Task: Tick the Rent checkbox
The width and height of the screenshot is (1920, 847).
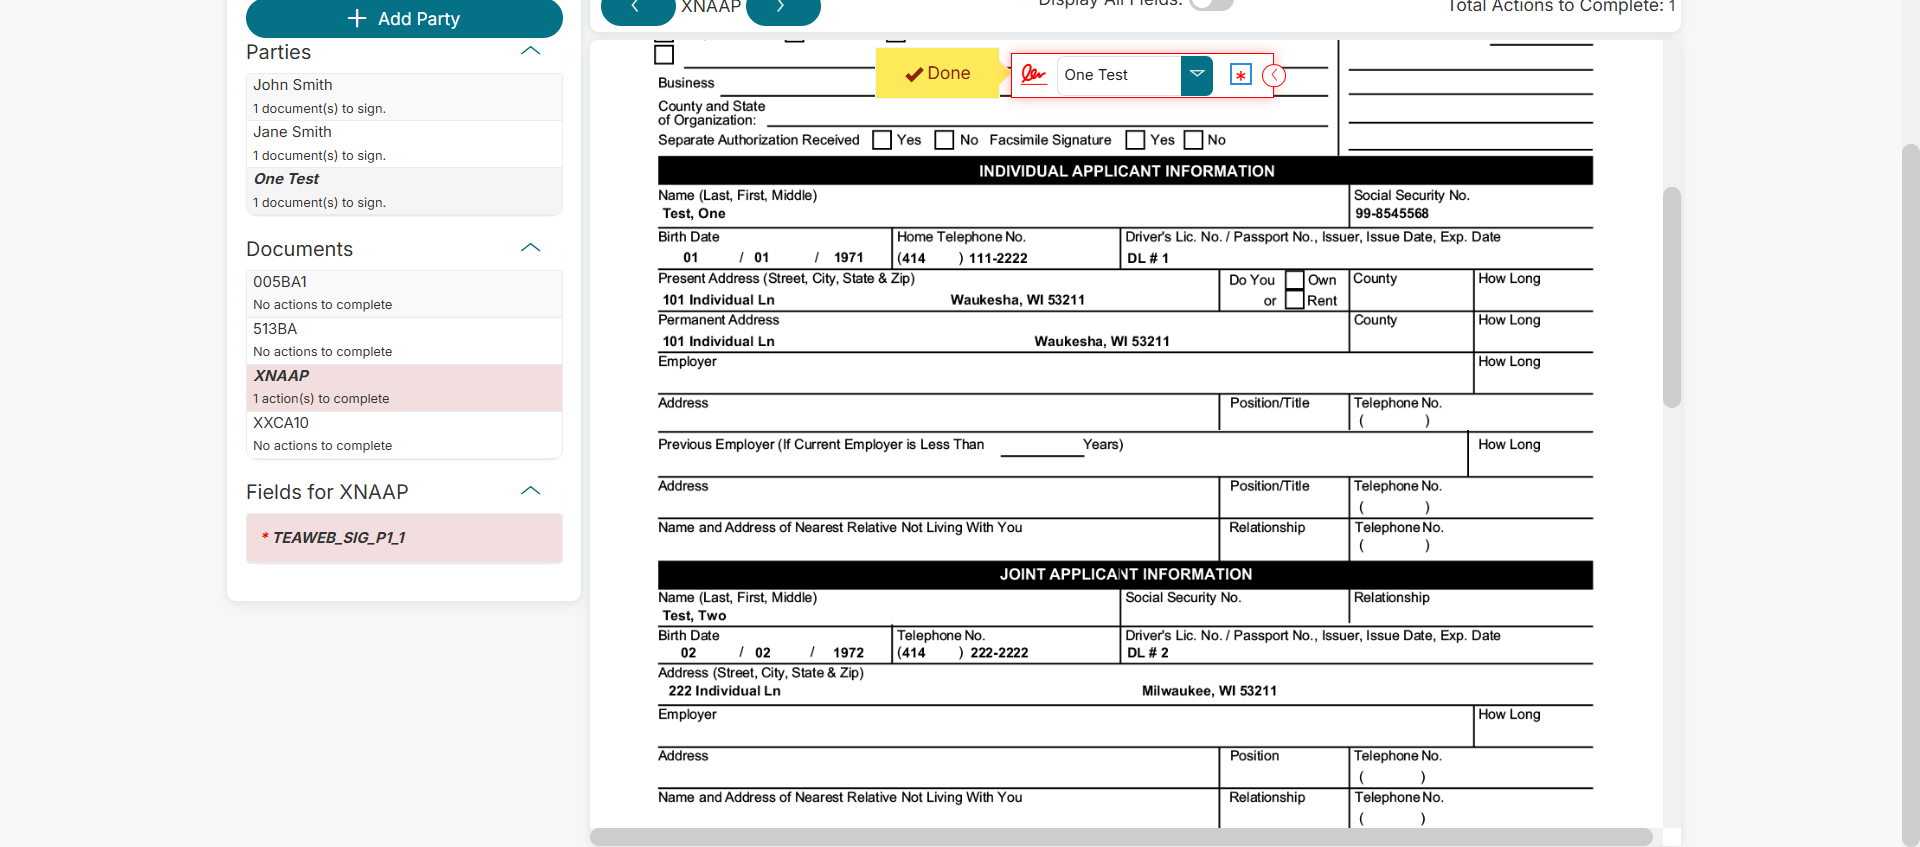Action: pyautogui.click(x=1295, y=300)
